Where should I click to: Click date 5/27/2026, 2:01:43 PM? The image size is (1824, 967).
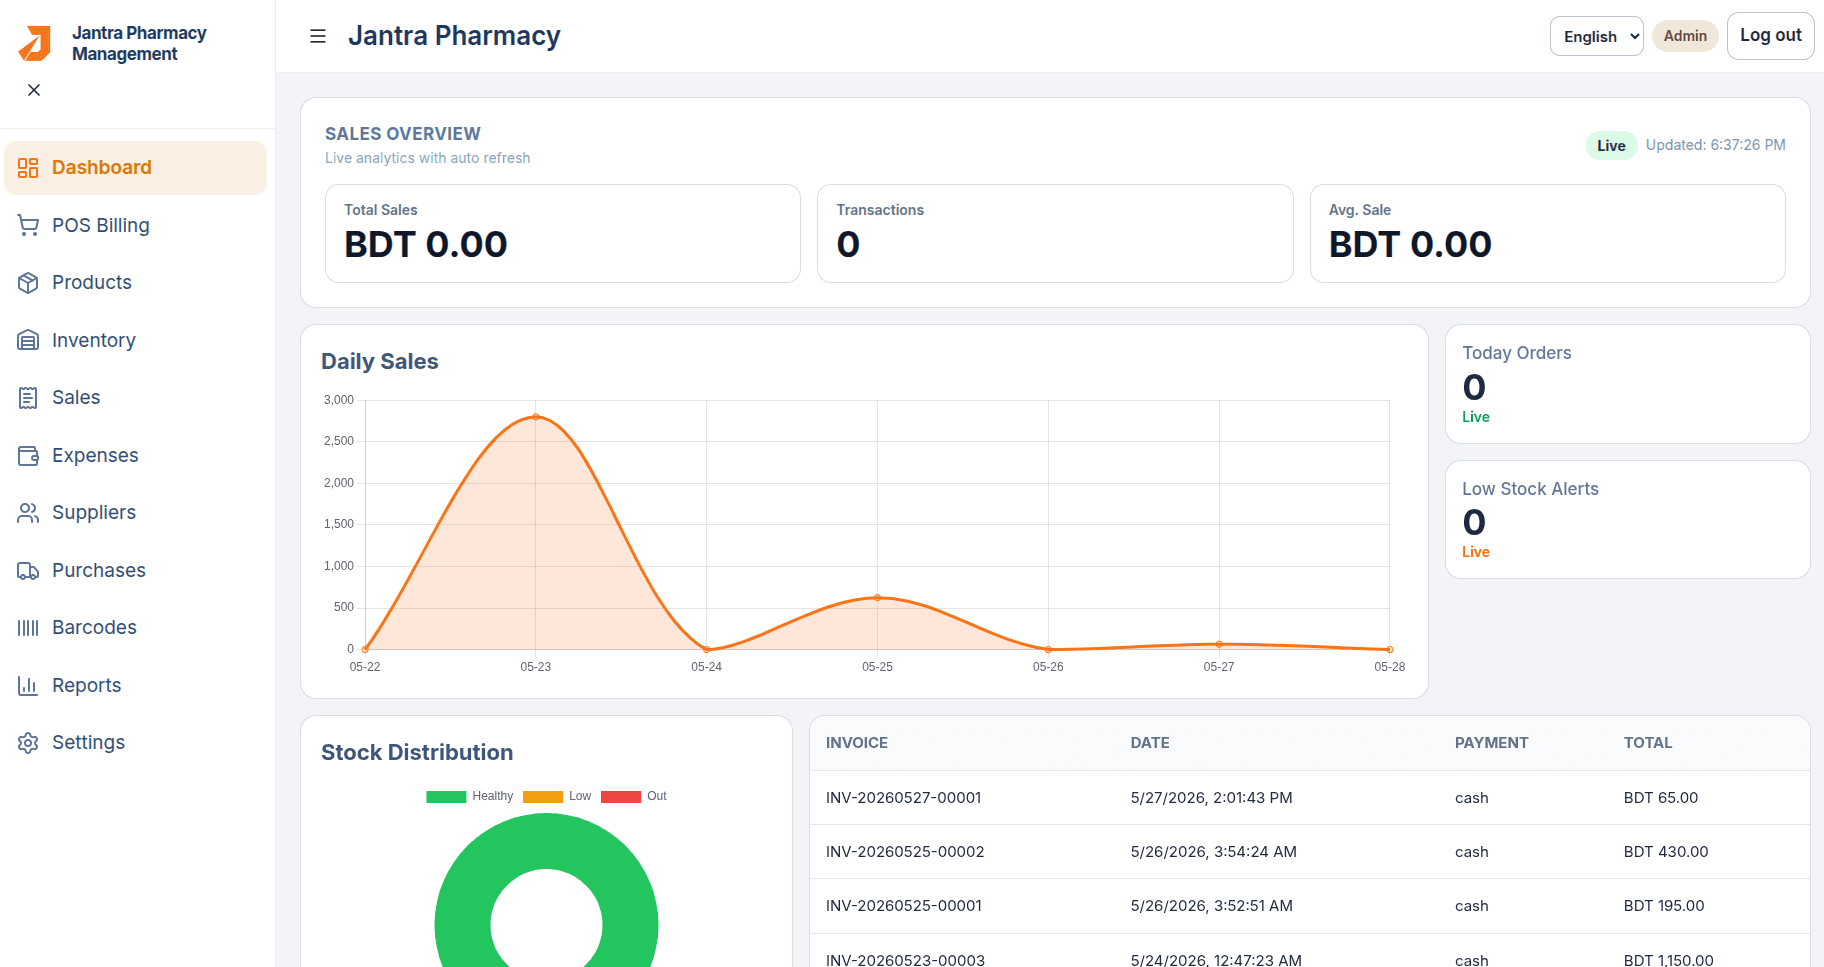pos(1212,798)
